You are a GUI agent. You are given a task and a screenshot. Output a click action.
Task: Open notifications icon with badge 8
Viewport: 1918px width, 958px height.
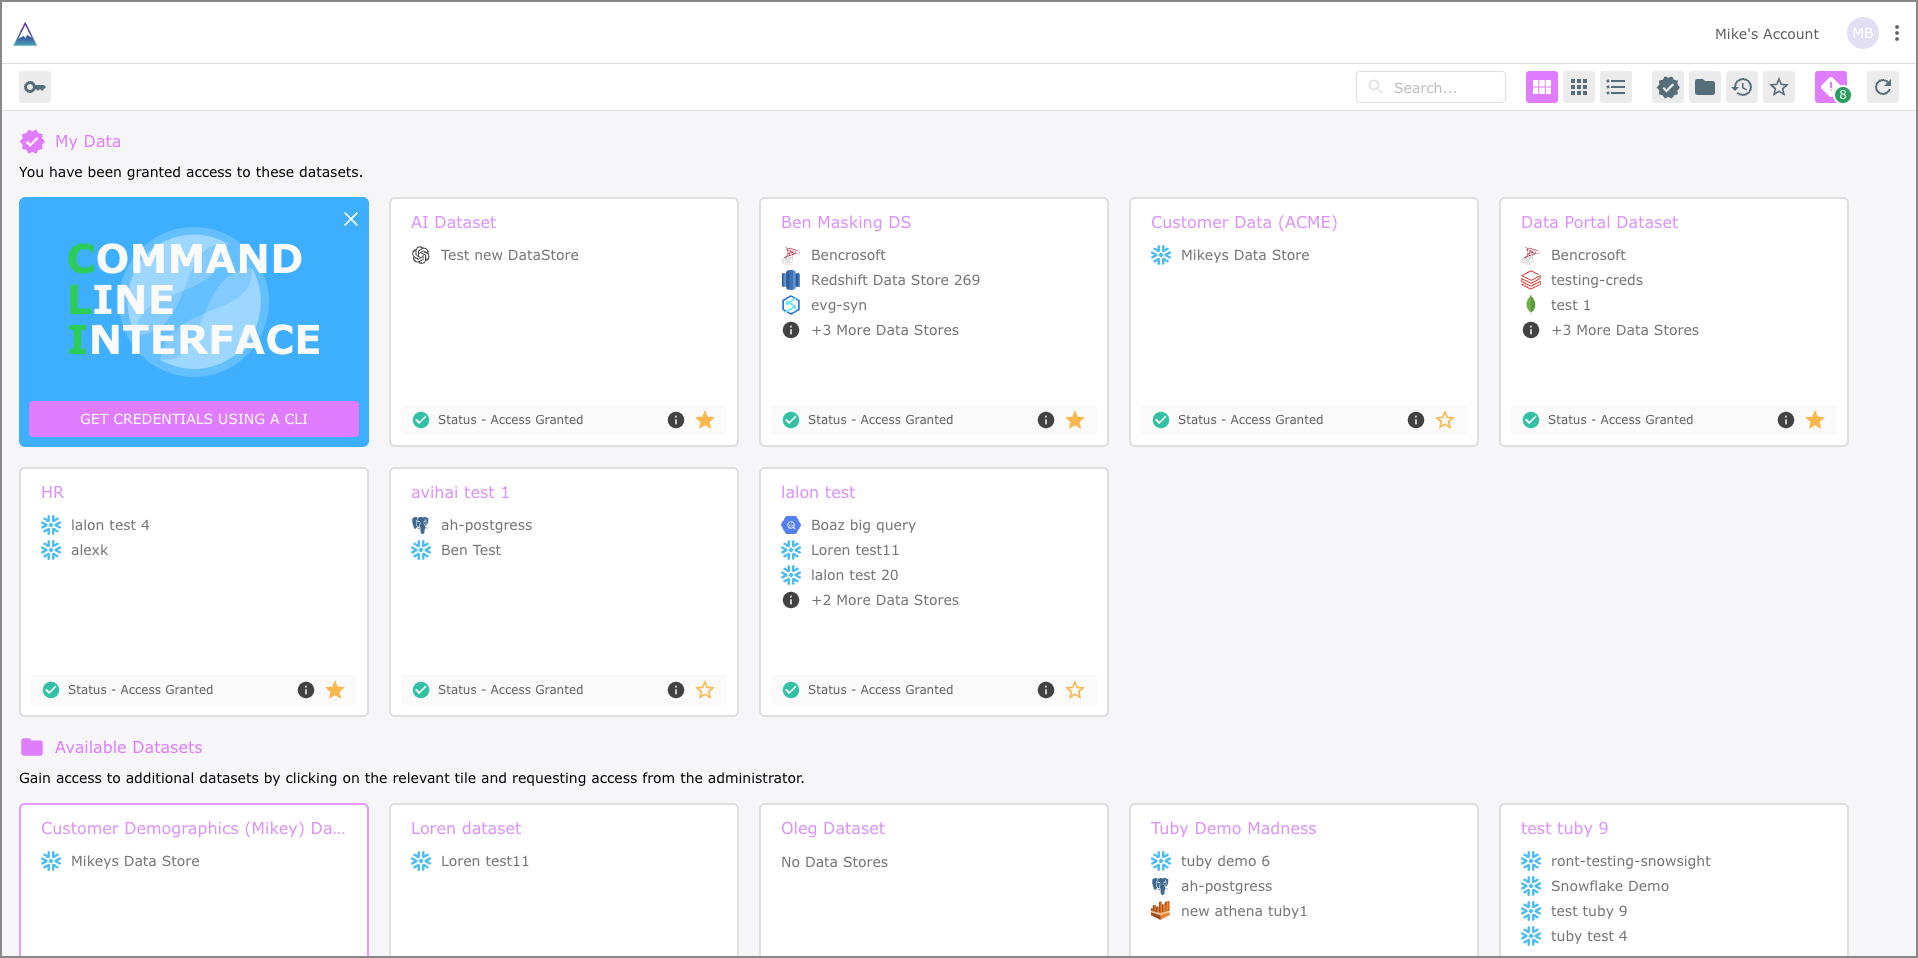pyautogui.click(x=1832, y=87)
